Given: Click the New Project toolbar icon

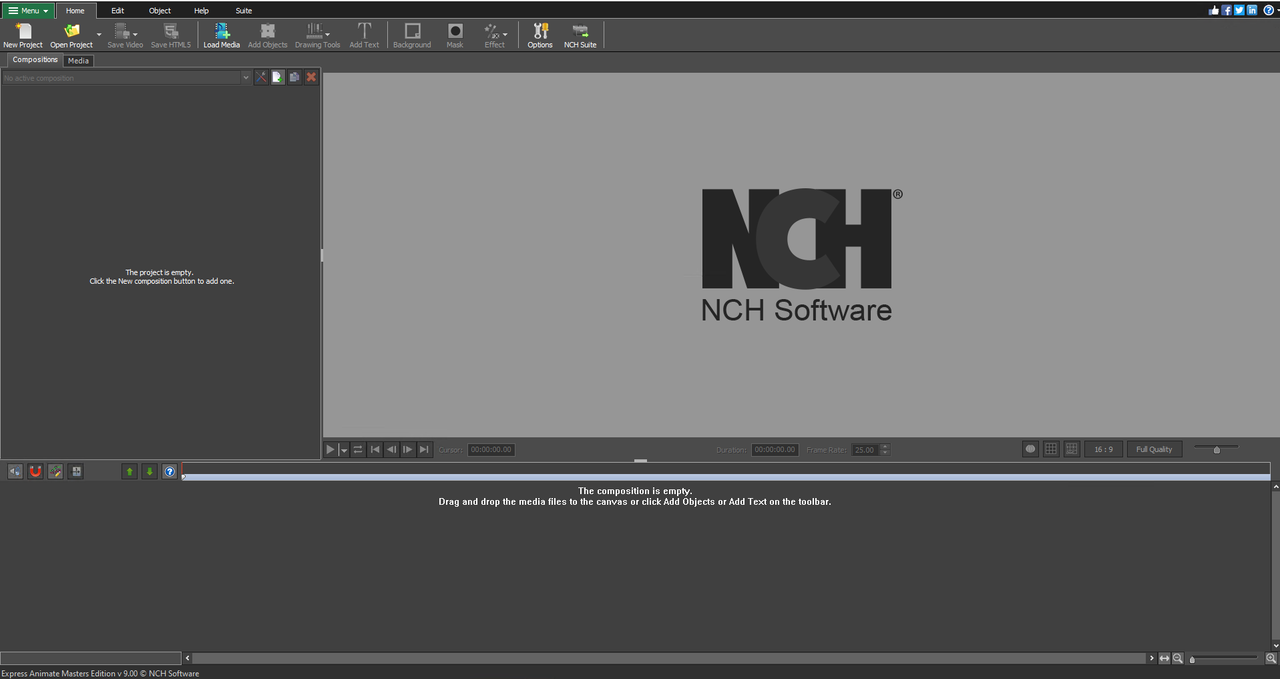Looking at the screenshot, I should (x=23, y=35).
